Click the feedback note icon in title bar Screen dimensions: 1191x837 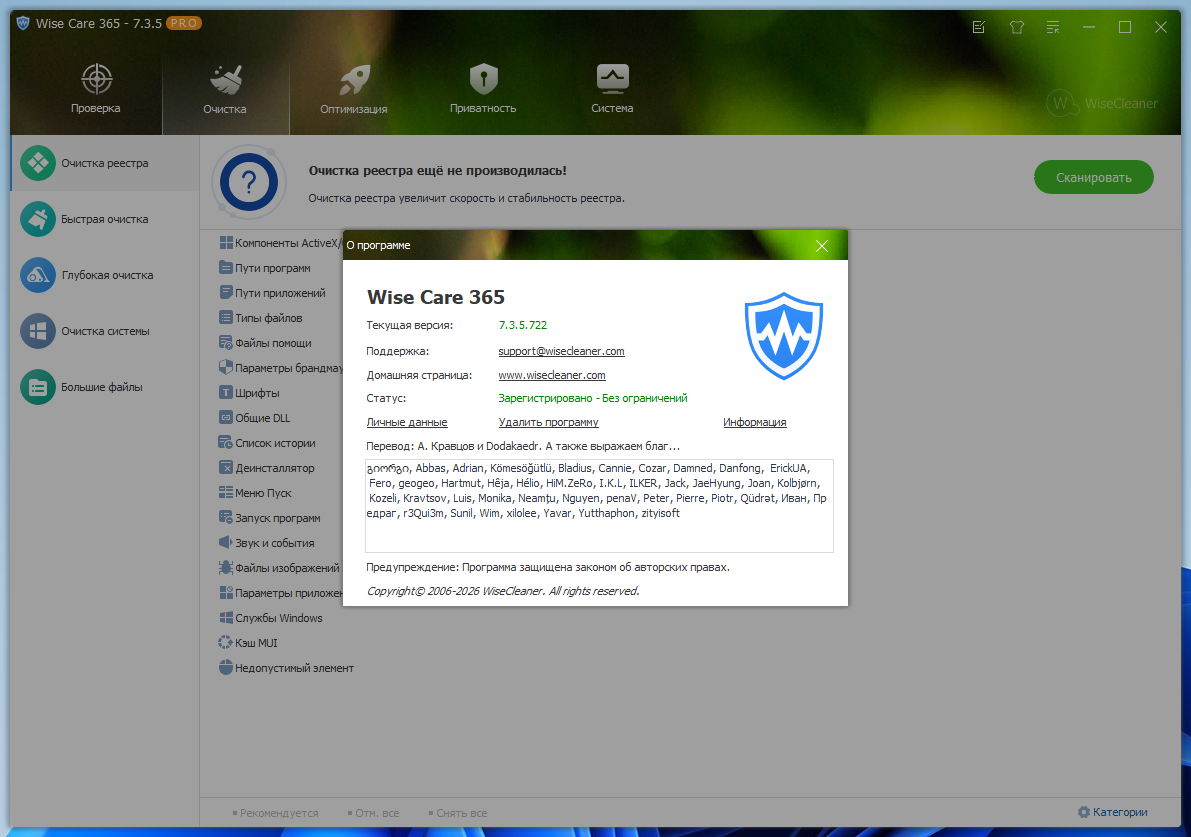979,27
